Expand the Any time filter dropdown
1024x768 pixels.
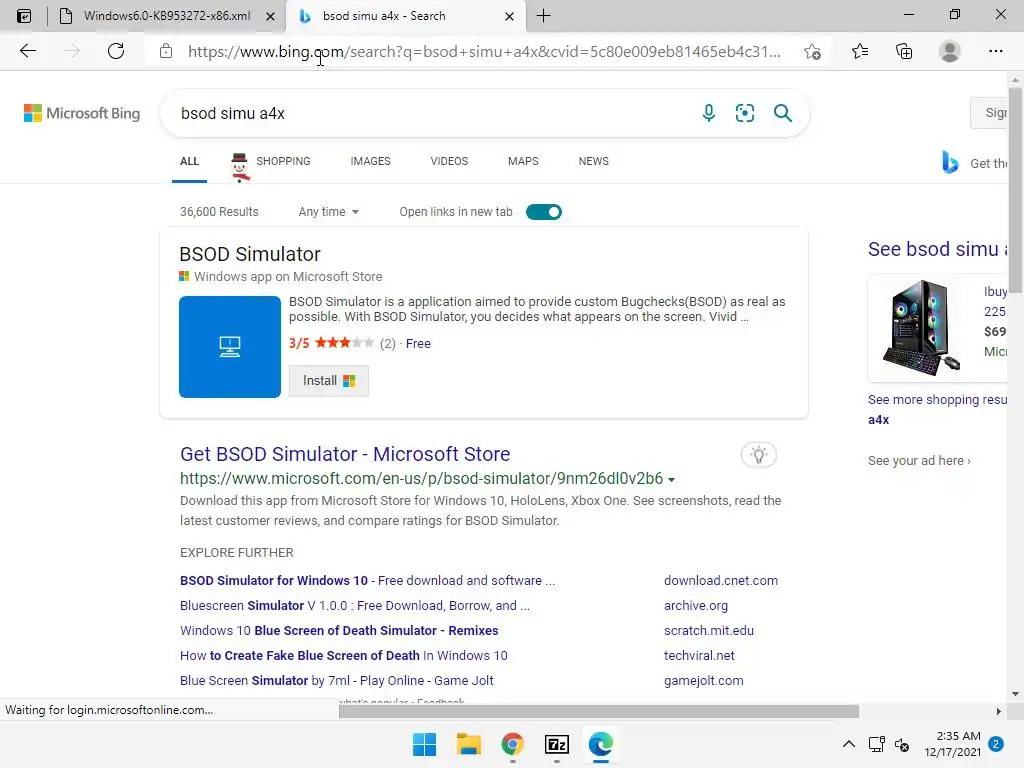[x=328, y=212]
